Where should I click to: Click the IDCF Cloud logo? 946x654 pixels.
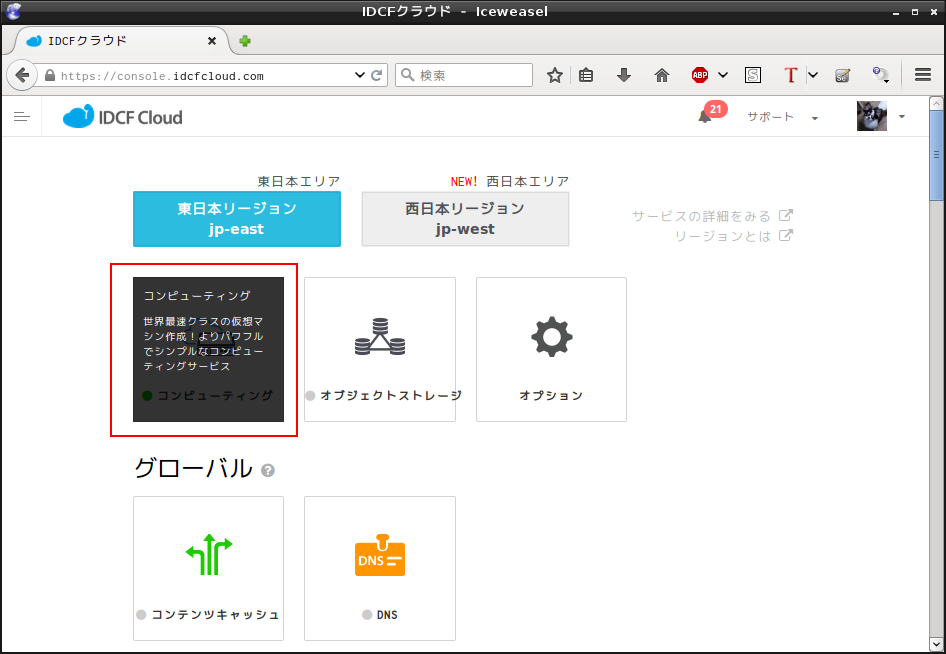point(122,116)
